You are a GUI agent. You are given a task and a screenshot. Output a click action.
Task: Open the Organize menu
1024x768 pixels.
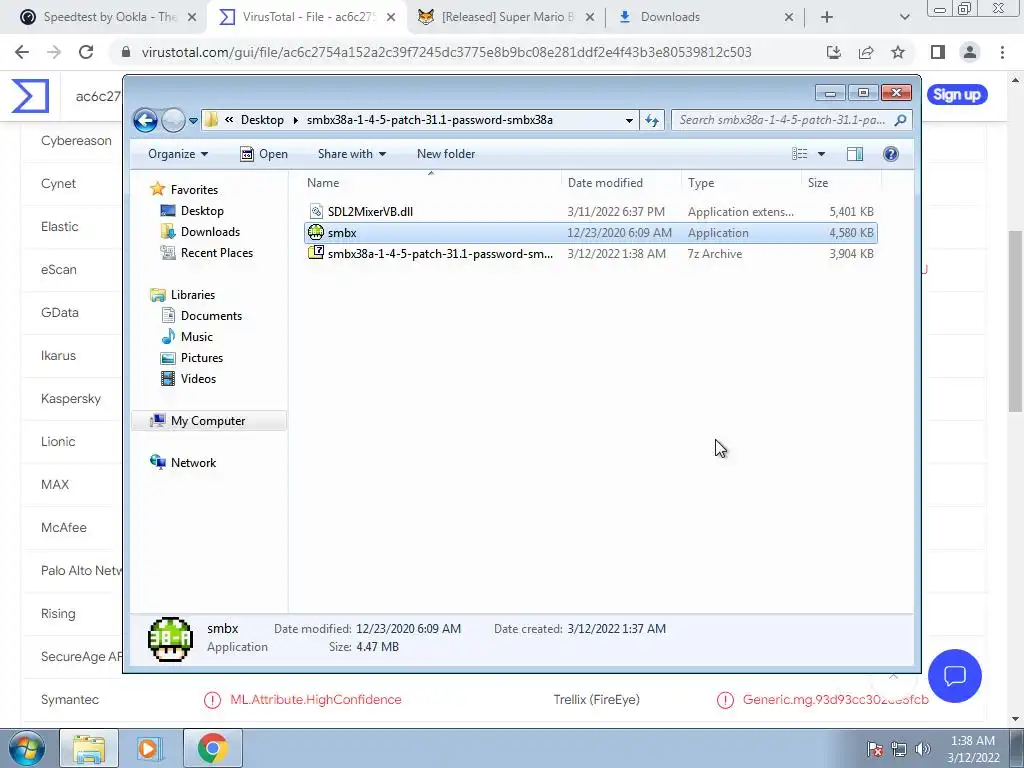[178, 154]
